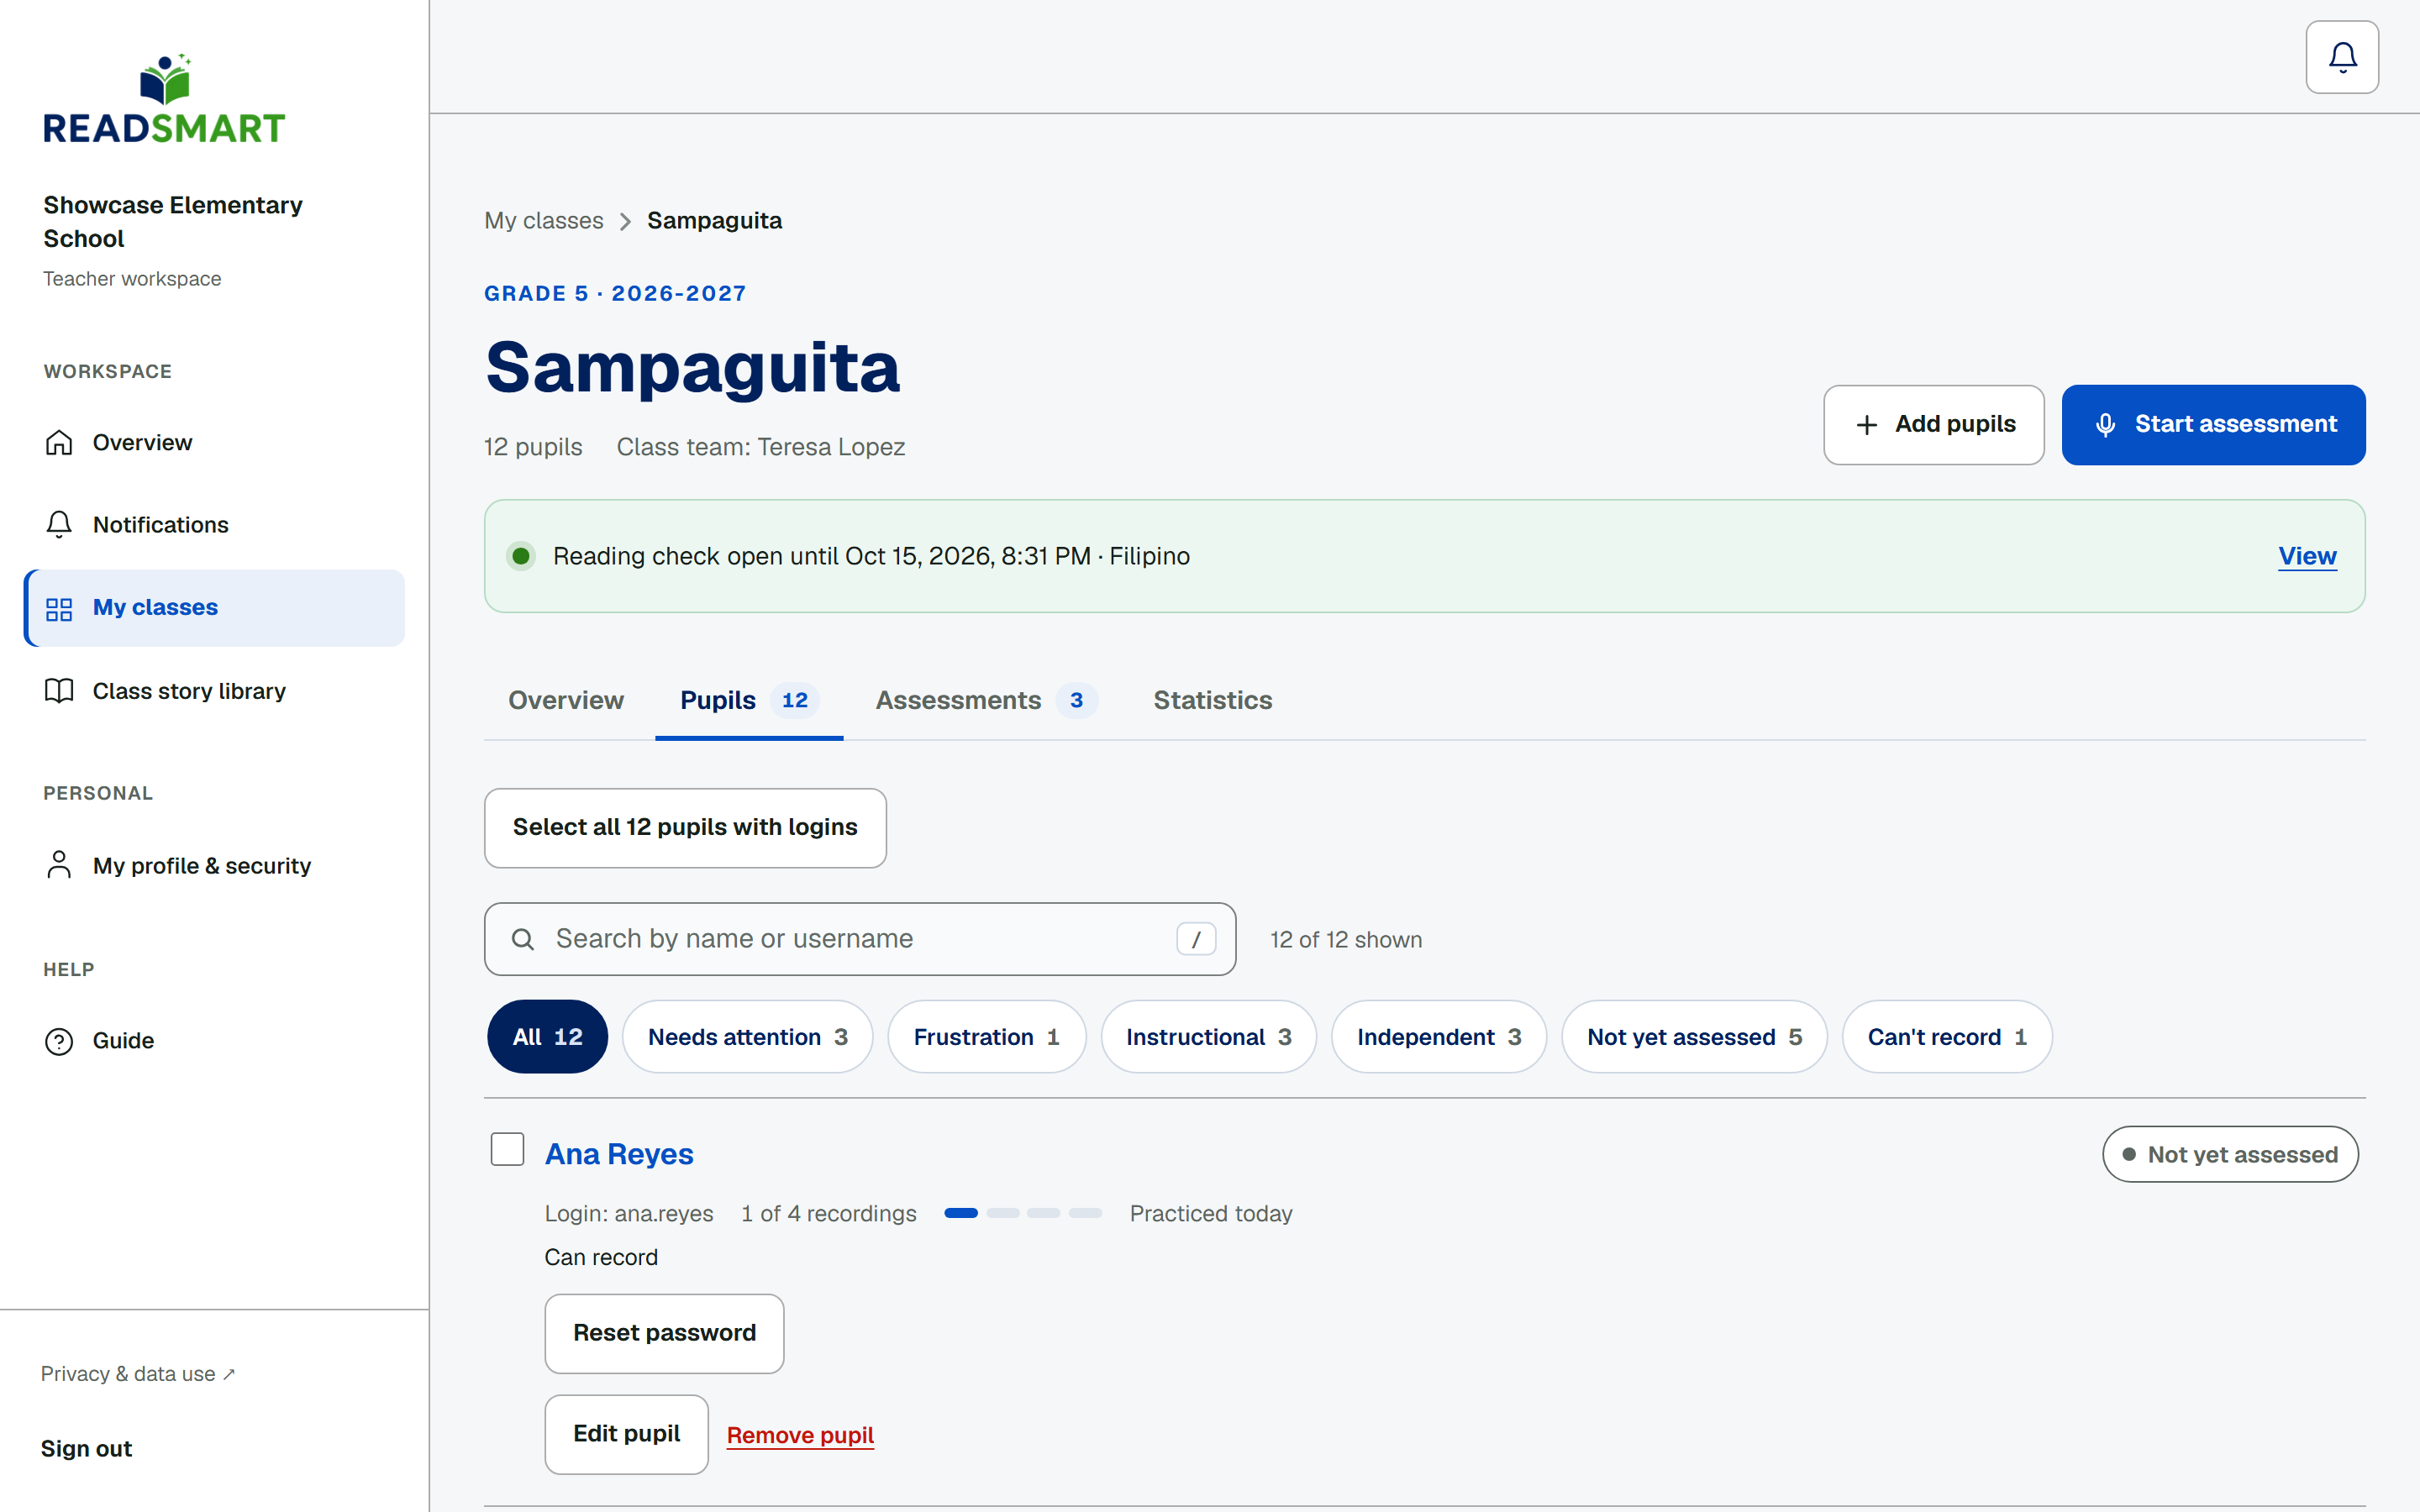
Task: Sign out of the workspace
Action: tap(86, 1449)
